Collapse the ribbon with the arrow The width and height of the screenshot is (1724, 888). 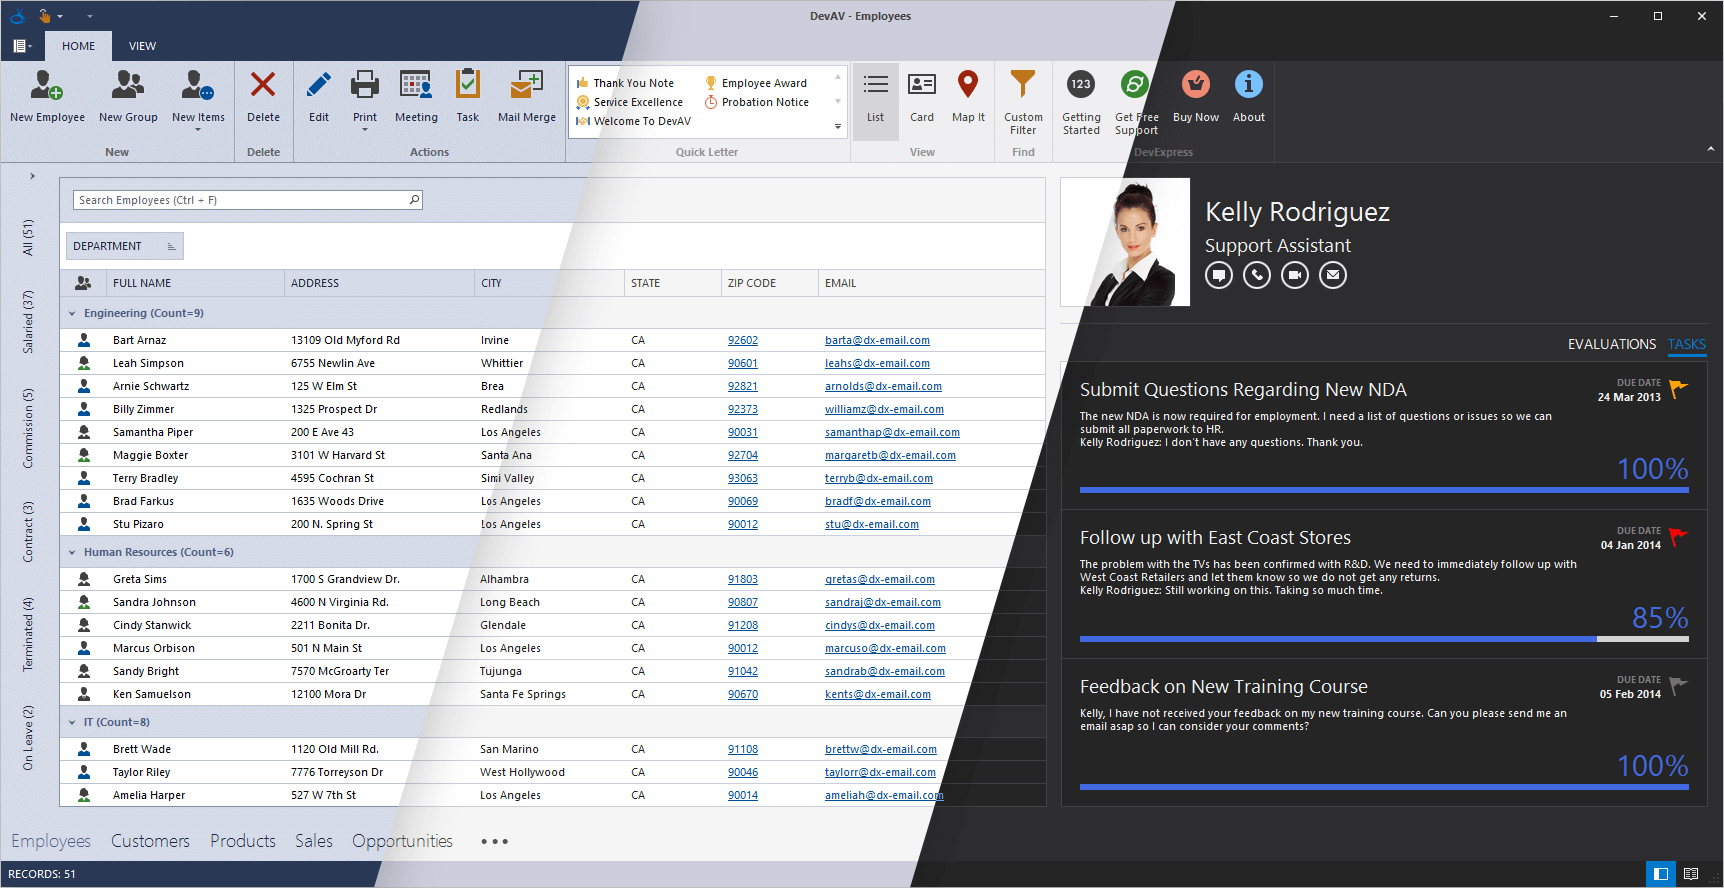tap(1710, 149)
